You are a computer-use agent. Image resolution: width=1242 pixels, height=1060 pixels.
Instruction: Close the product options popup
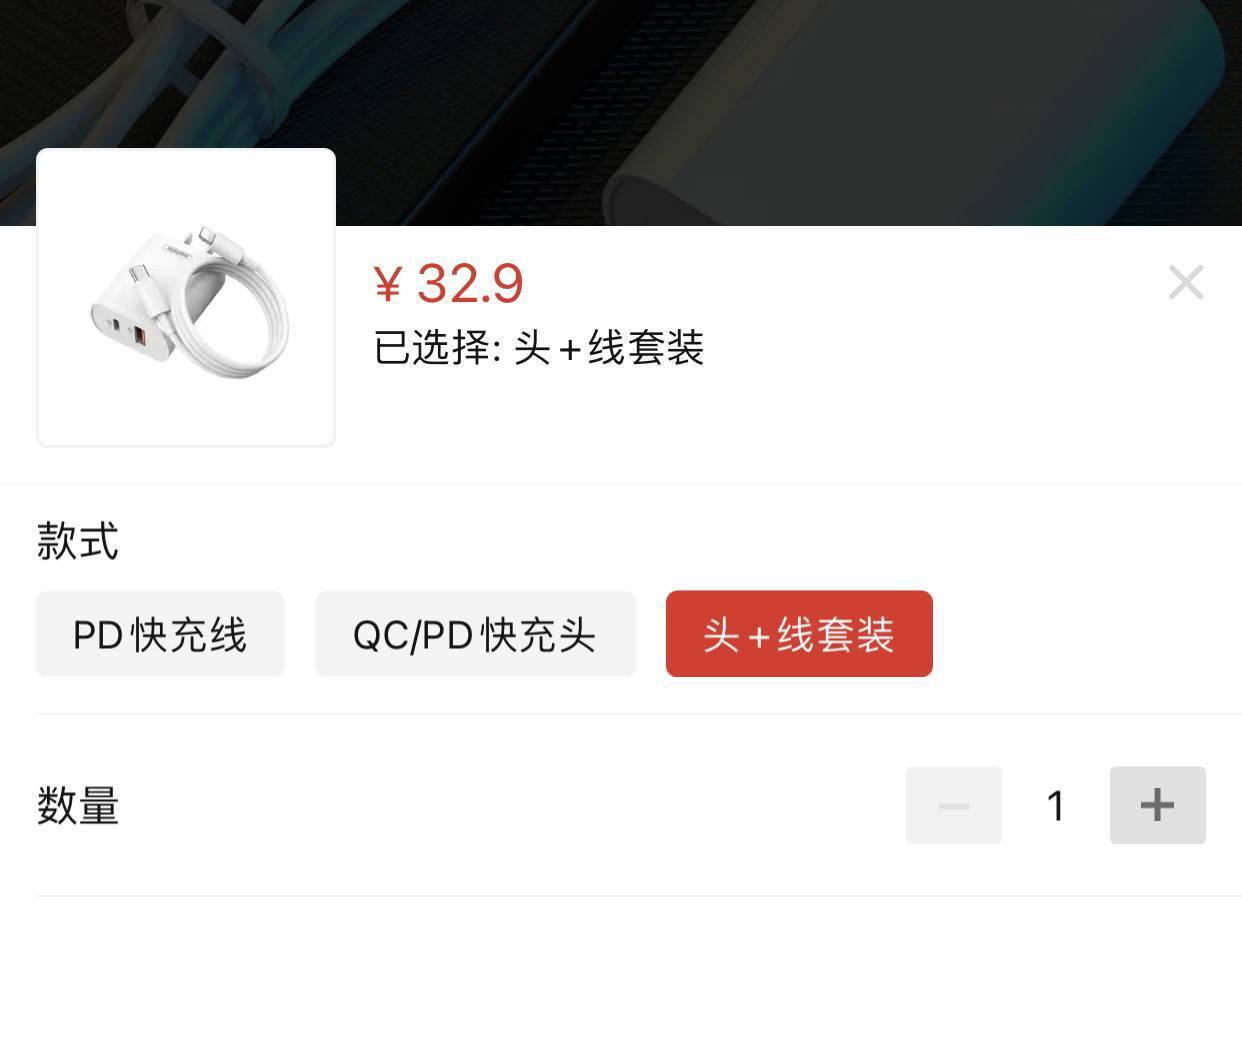[x=1186, y=283]
